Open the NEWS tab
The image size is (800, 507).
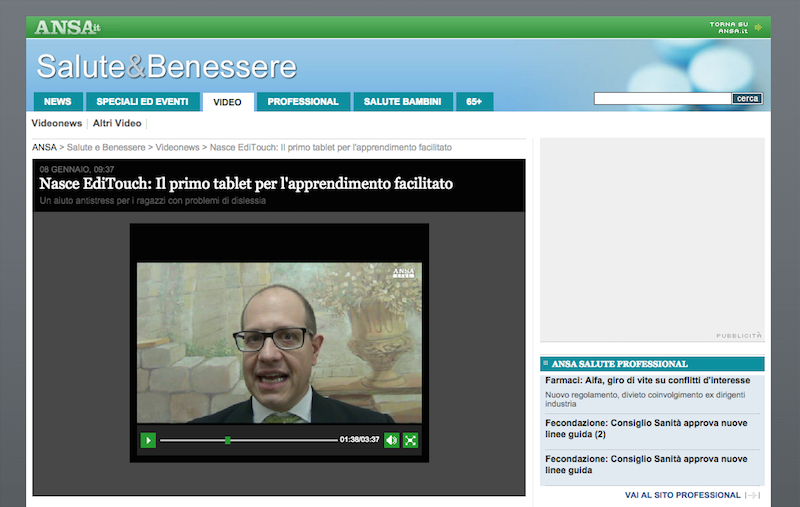58,102
